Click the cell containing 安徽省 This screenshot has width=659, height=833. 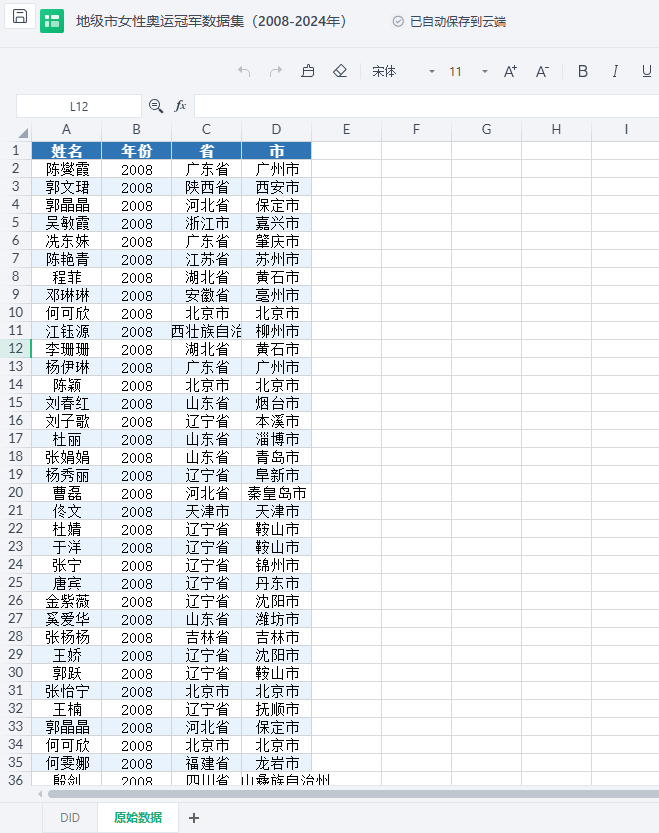click(x=207, y=295)
